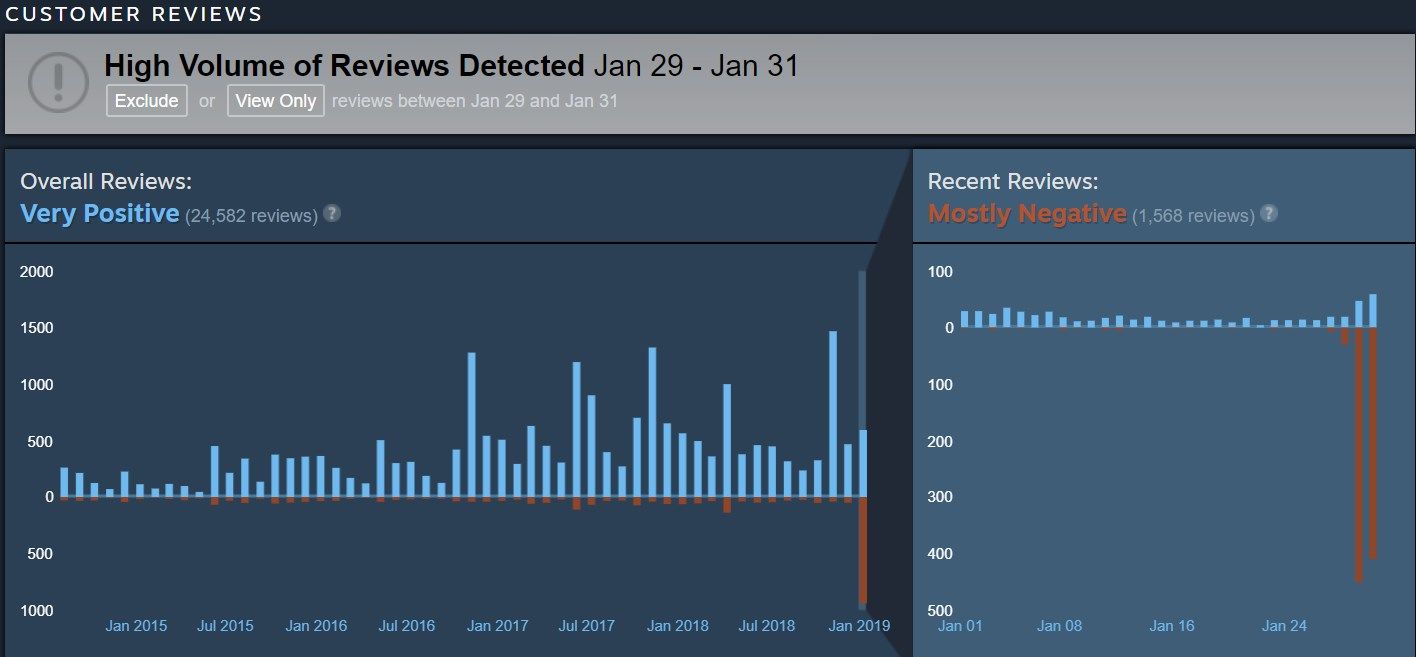1416x657 pixels.
Task: Click the Exclude button
Action: coord(147,100)
